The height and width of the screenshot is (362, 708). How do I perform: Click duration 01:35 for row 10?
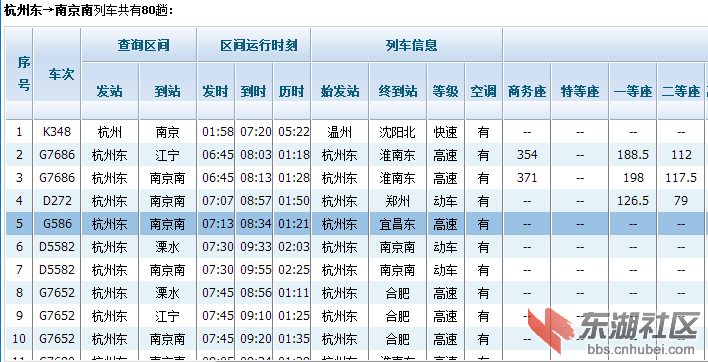tap(293, 339)
